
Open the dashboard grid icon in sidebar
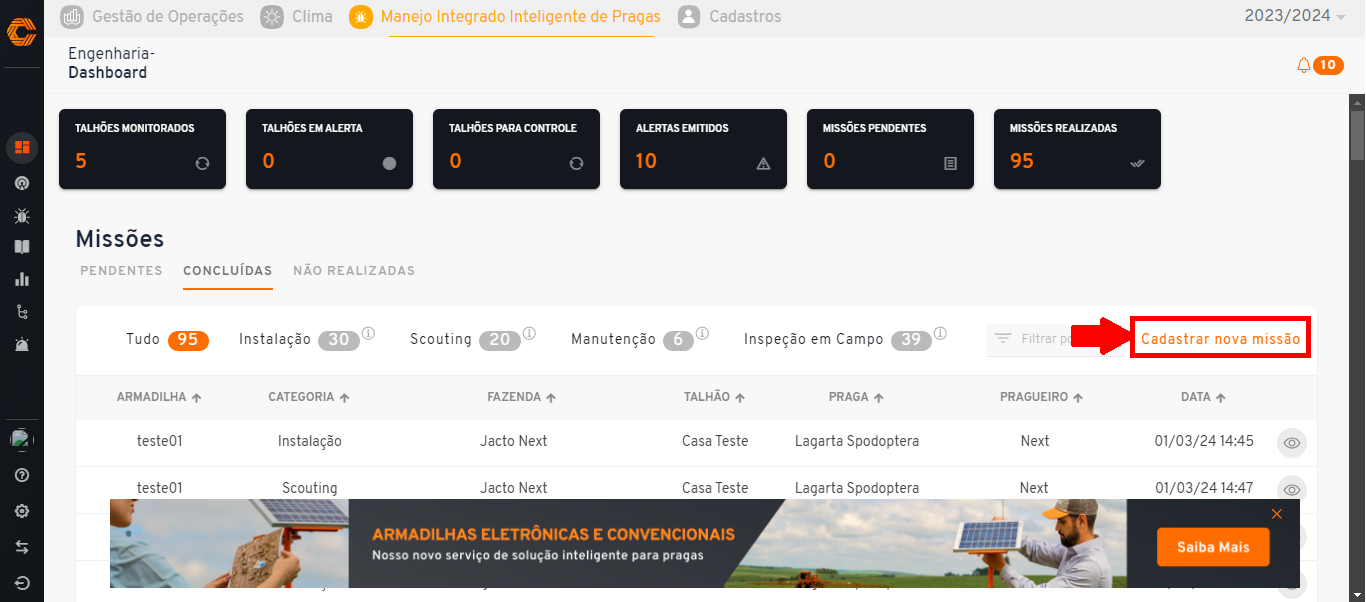22,148
